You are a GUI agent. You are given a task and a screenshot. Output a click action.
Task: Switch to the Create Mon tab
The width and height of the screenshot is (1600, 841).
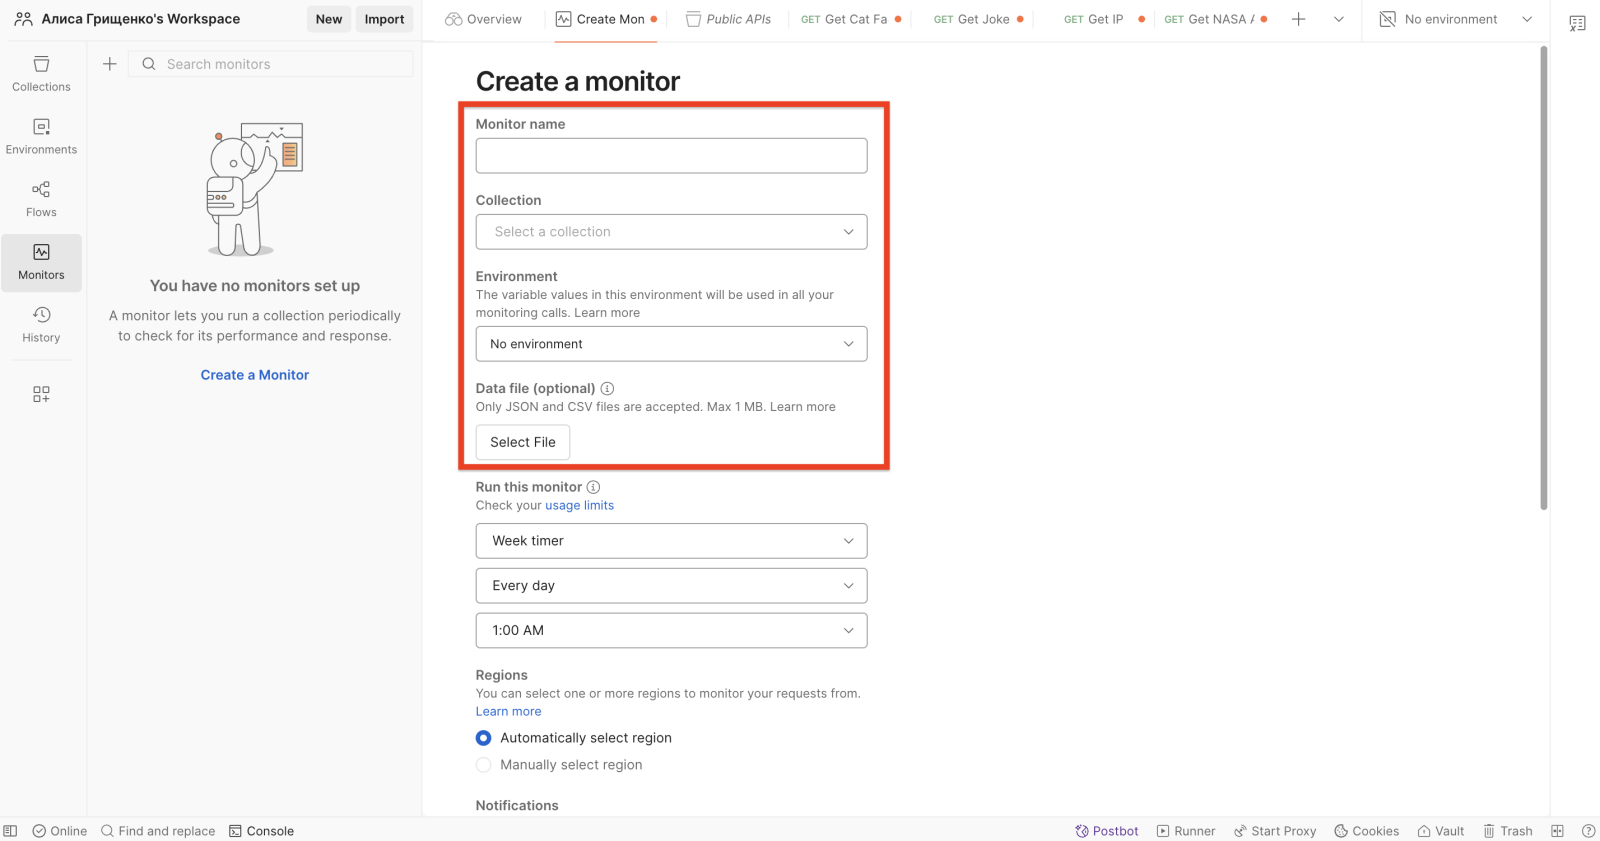(606, 19)
